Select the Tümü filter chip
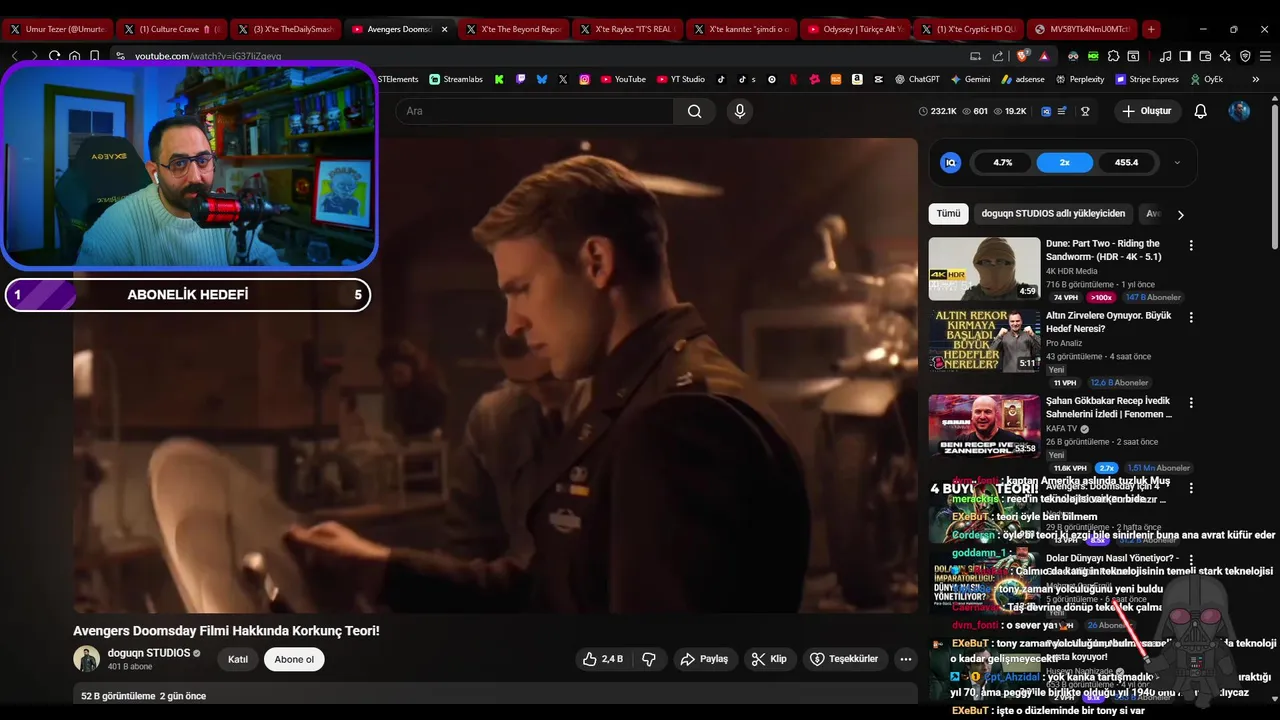The width and height of the screenshot is (1280, 720). [x=948, y=214]
